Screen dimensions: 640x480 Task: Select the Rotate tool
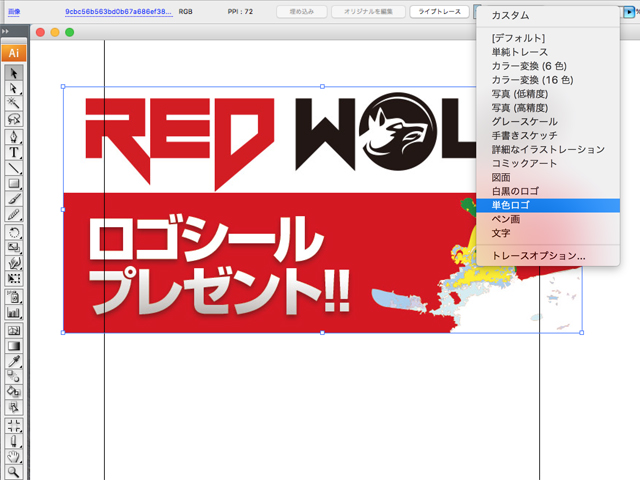click(x=14, y=232)
